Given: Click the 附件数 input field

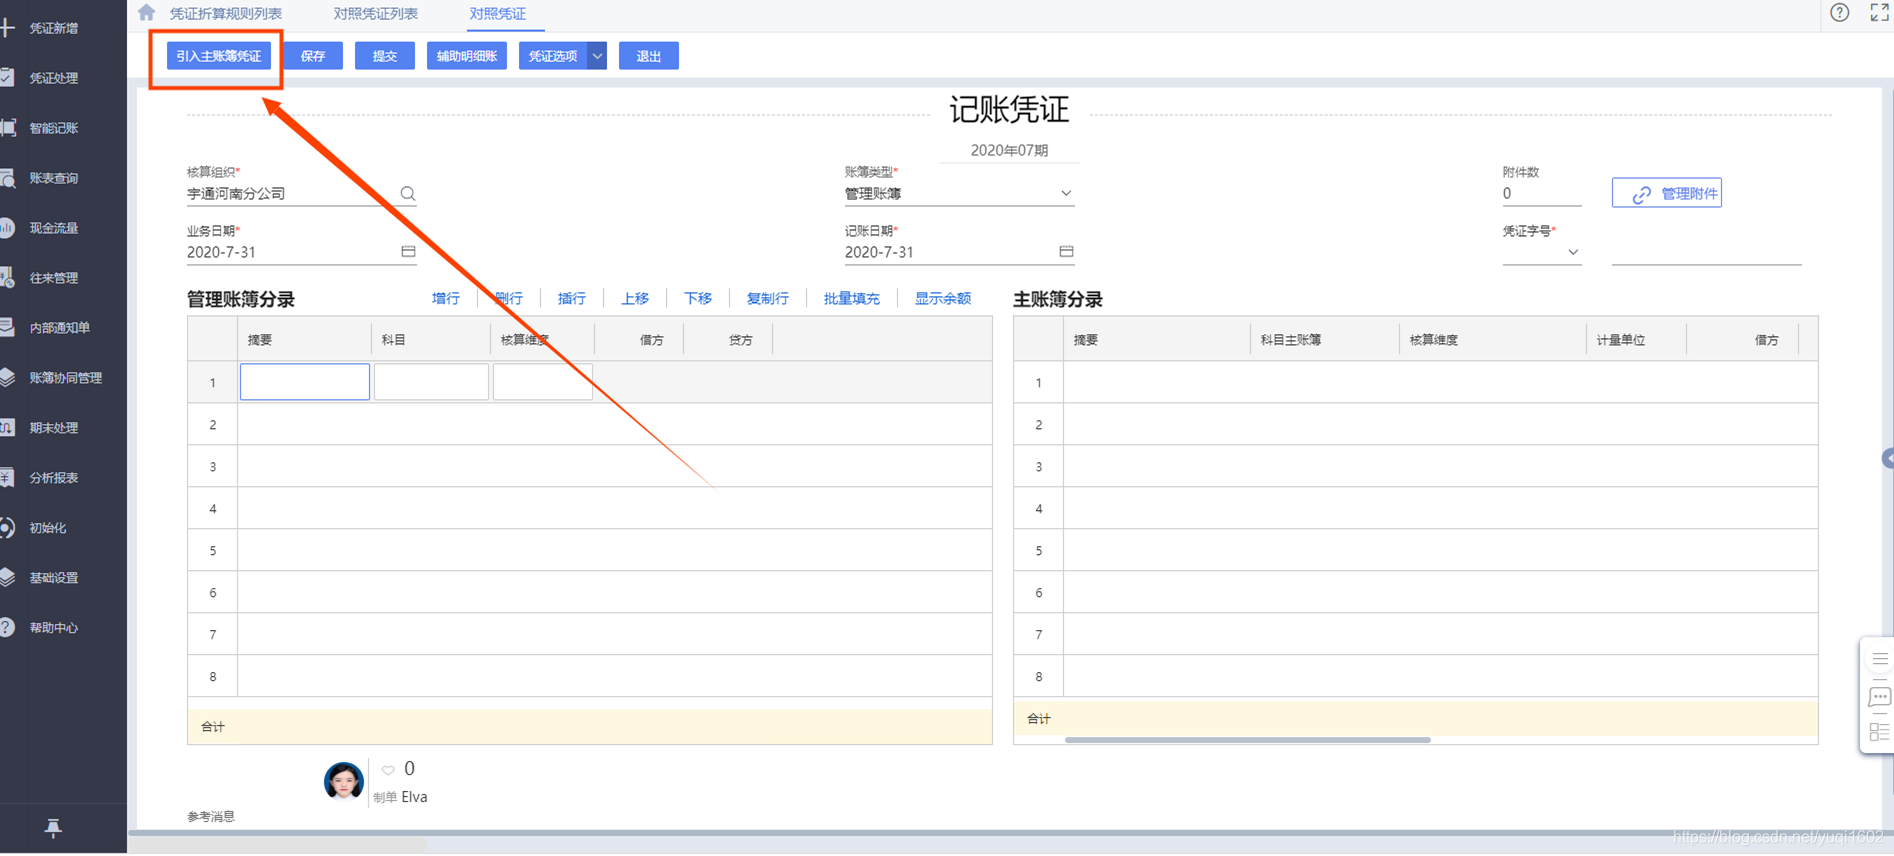Looking at the screenshot, I should pyautogui.click(x=1541, y=194).
